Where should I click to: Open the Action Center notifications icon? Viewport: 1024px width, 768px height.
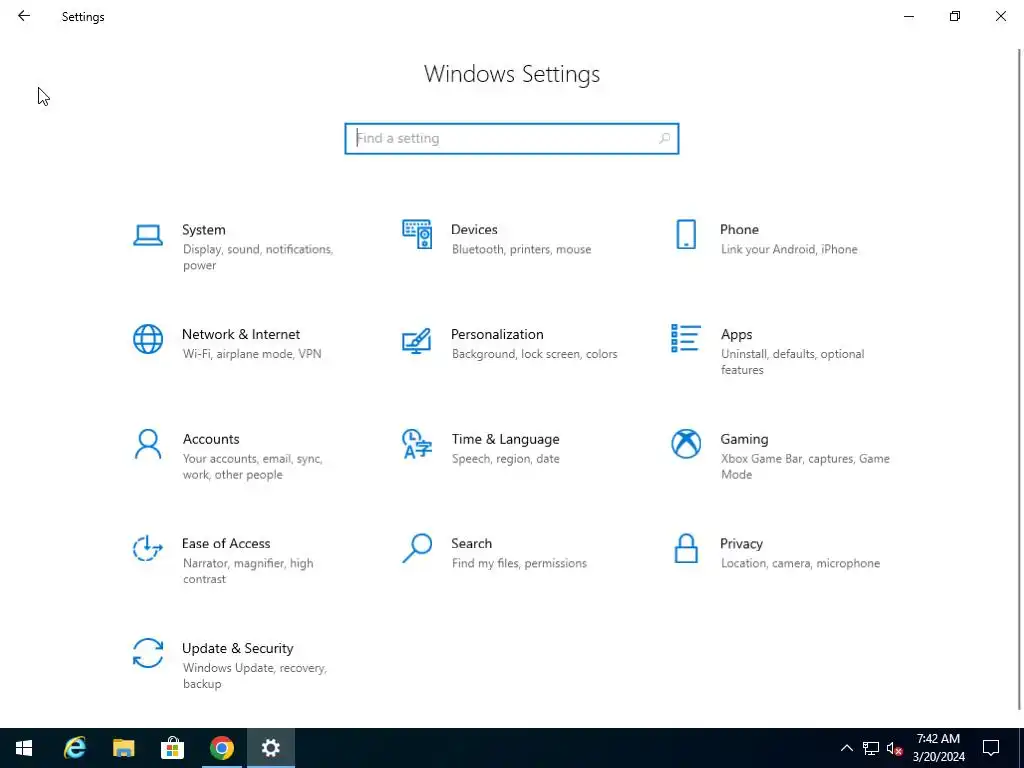point(991,748)
